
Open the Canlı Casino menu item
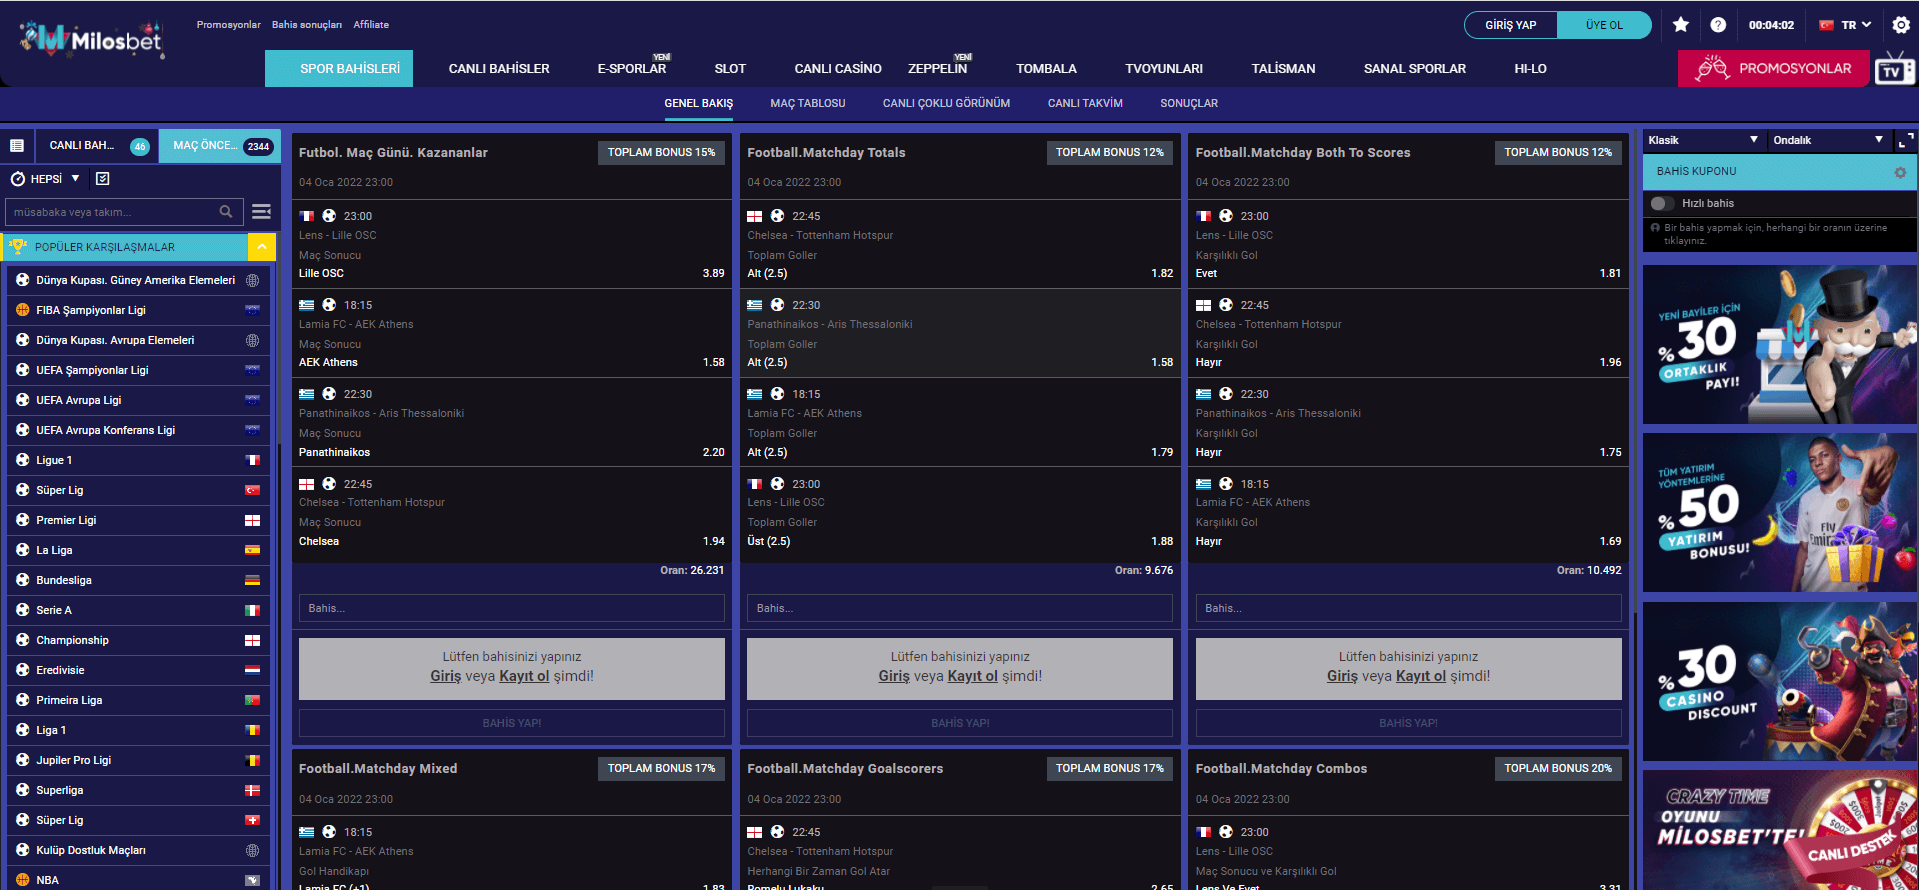(837, 69)
